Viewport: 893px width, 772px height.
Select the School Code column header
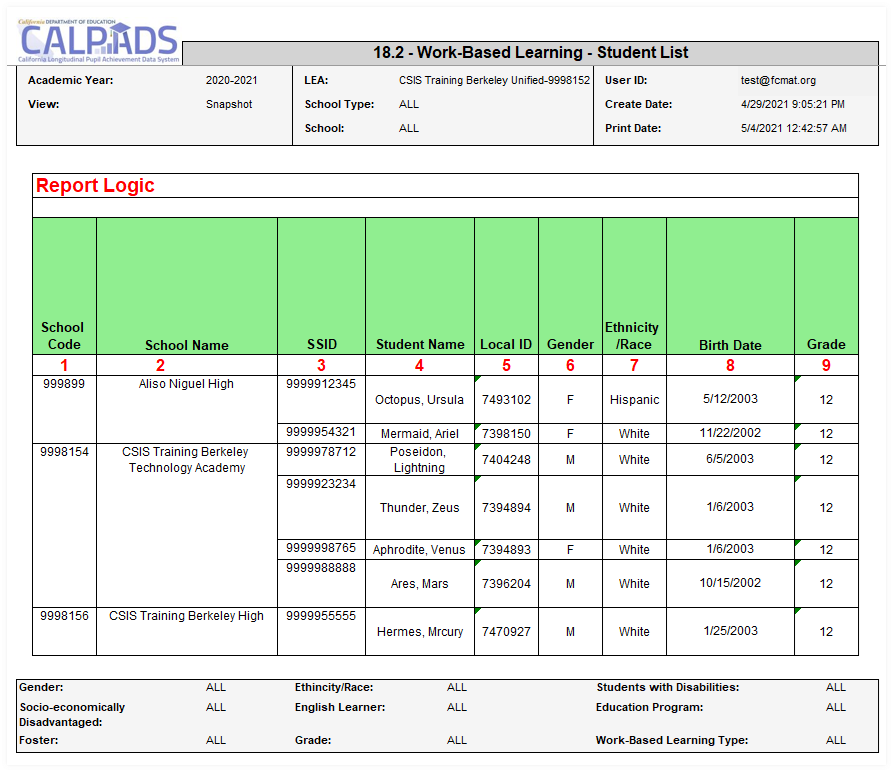click(x=63, y=335)
